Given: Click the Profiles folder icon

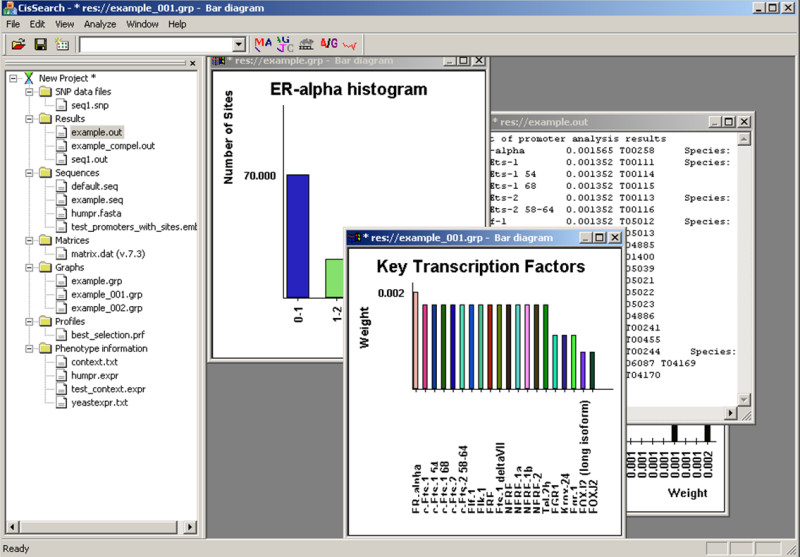Looking at the screenshot, I should pos(45,321).
